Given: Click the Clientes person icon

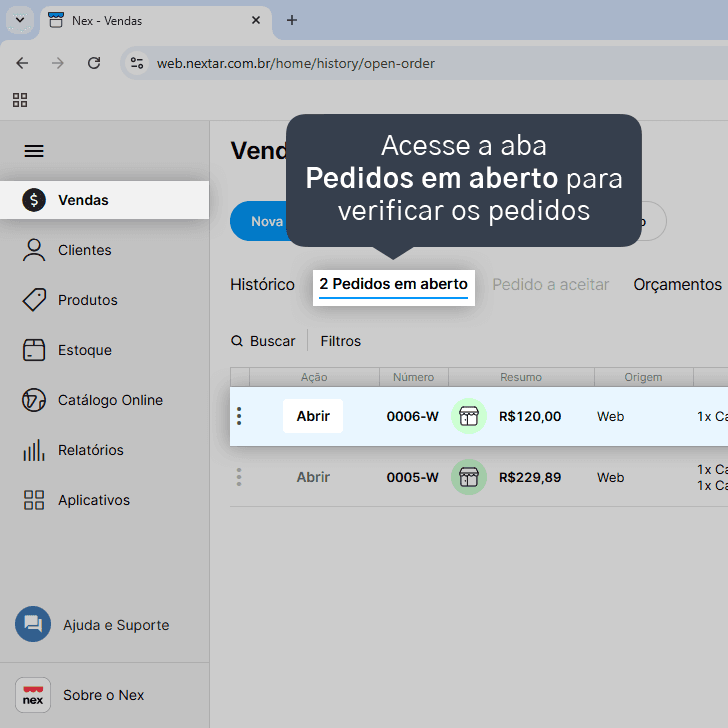Looking at the screenshot, I should (34, 250).
